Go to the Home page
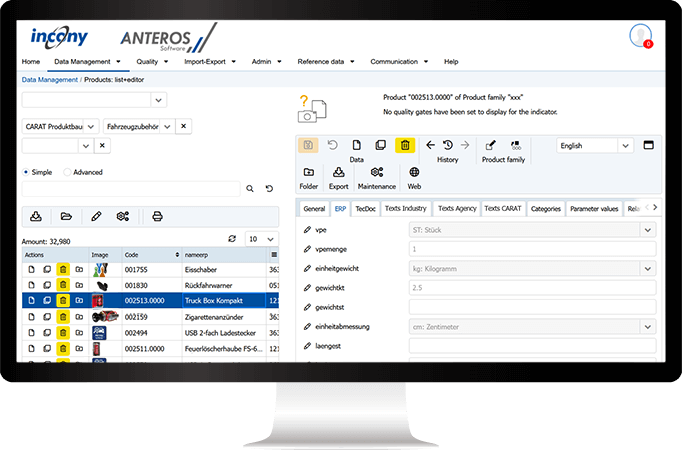Screen dimensions: 682x450 click(x=31, y=62)
